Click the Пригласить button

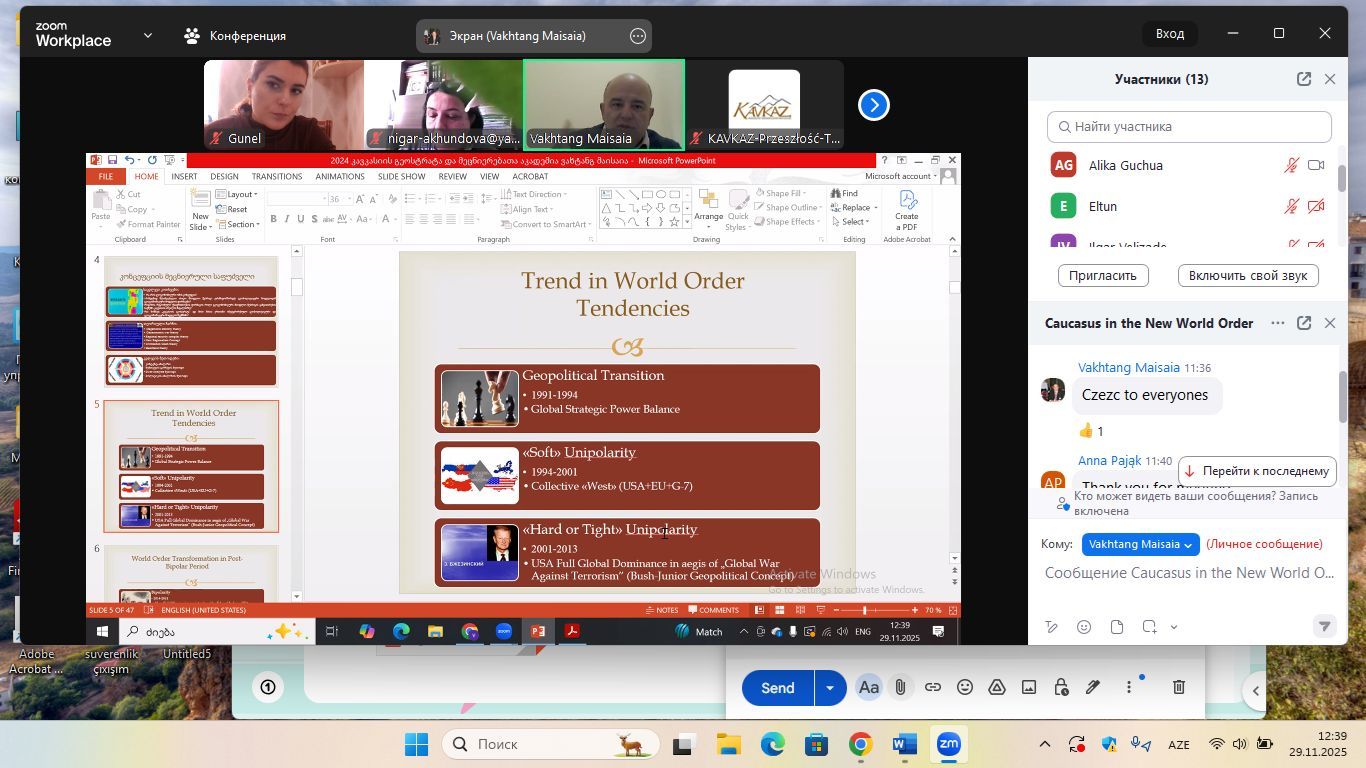[x=1103, y=275]
